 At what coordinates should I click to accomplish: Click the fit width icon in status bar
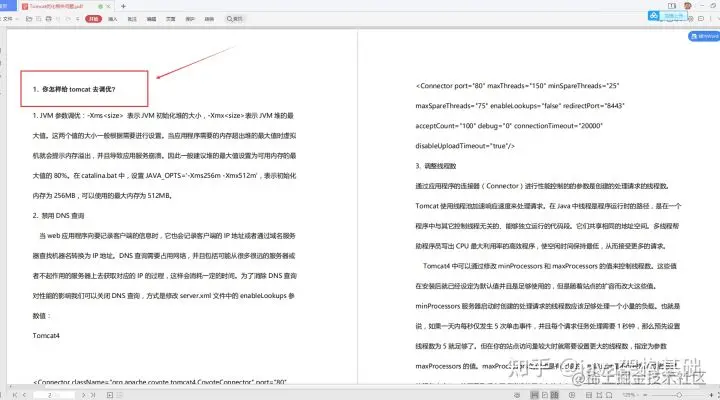589,395
